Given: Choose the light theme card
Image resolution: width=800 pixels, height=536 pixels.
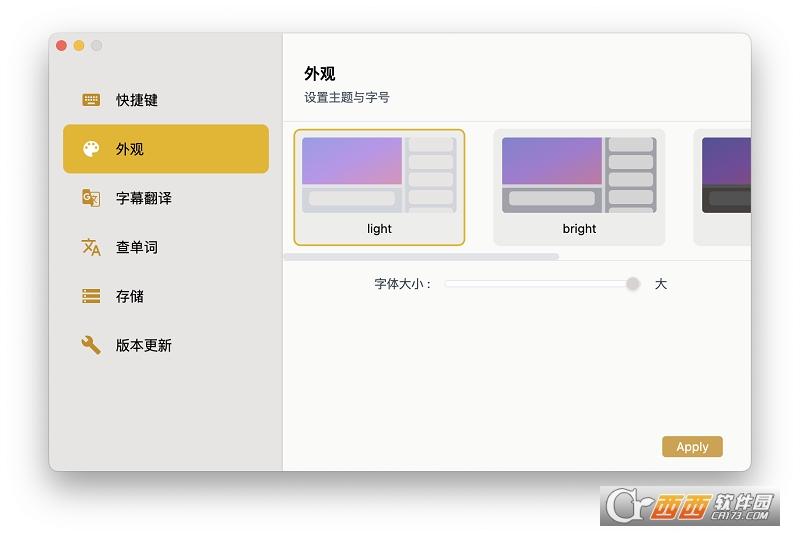Looking at the screenshot, I should [x=379, y=187].
